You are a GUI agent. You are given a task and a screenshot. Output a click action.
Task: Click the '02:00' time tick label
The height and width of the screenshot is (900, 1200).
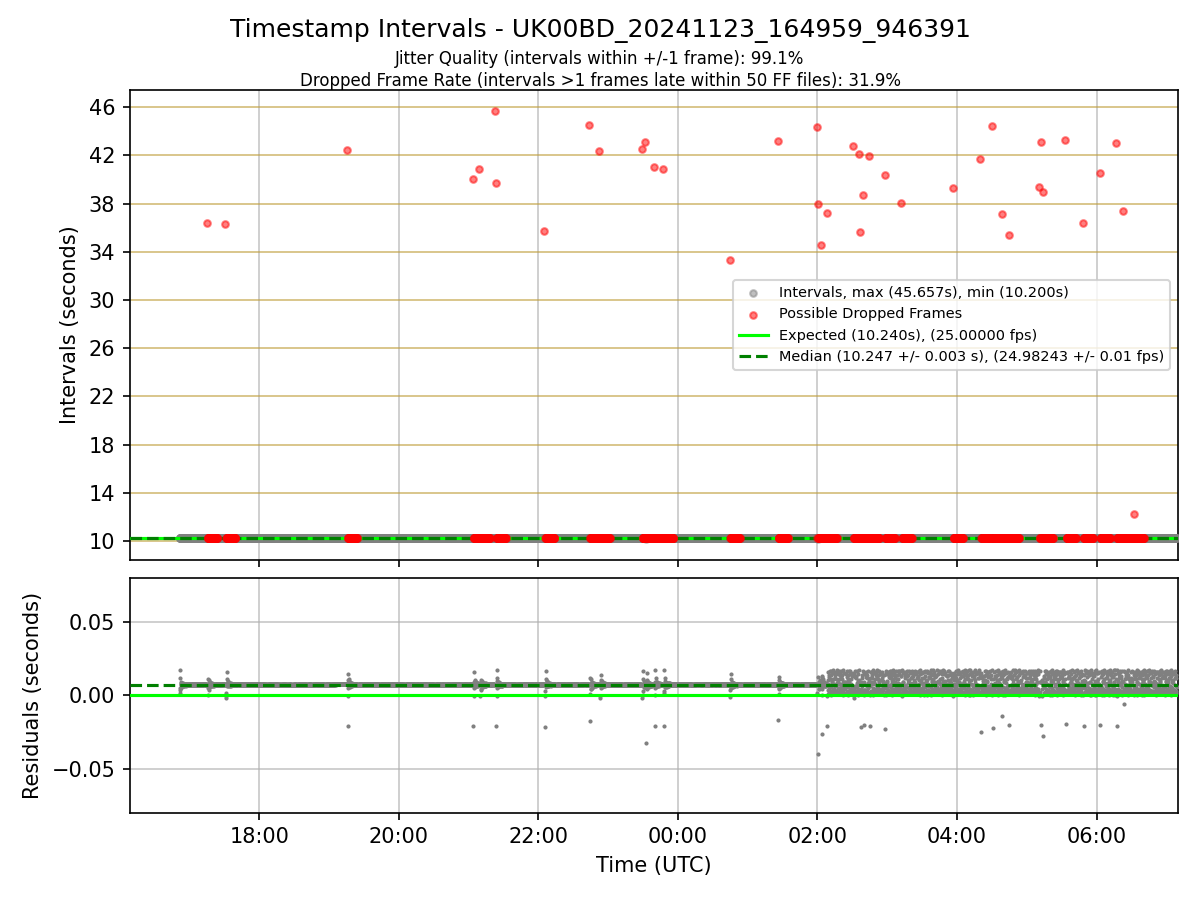tap(817, 836)
